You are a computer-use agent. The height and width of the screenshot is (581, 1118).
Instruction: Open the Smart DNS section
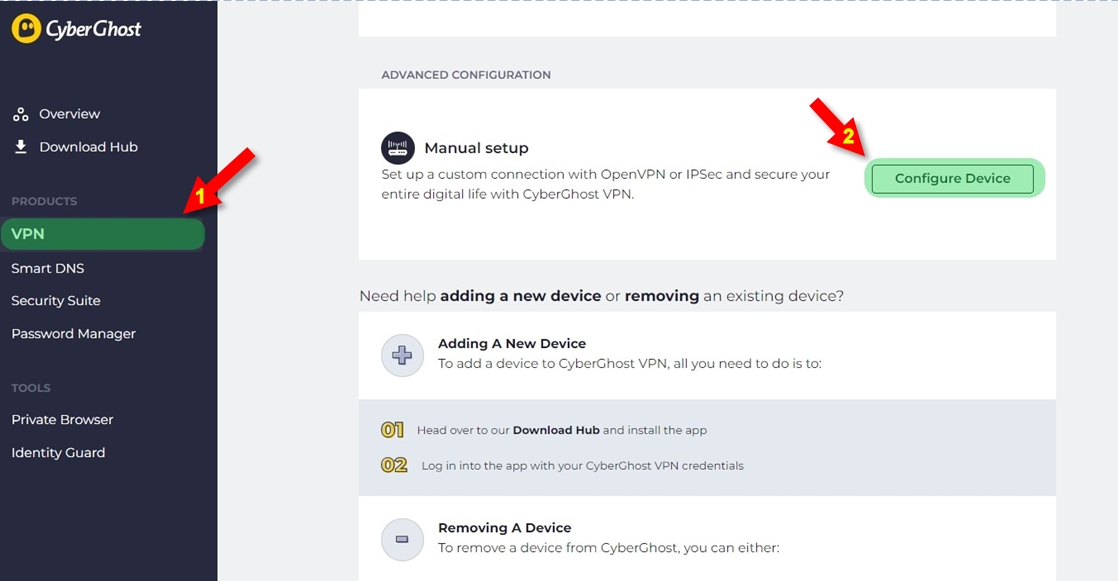(47, 268)
